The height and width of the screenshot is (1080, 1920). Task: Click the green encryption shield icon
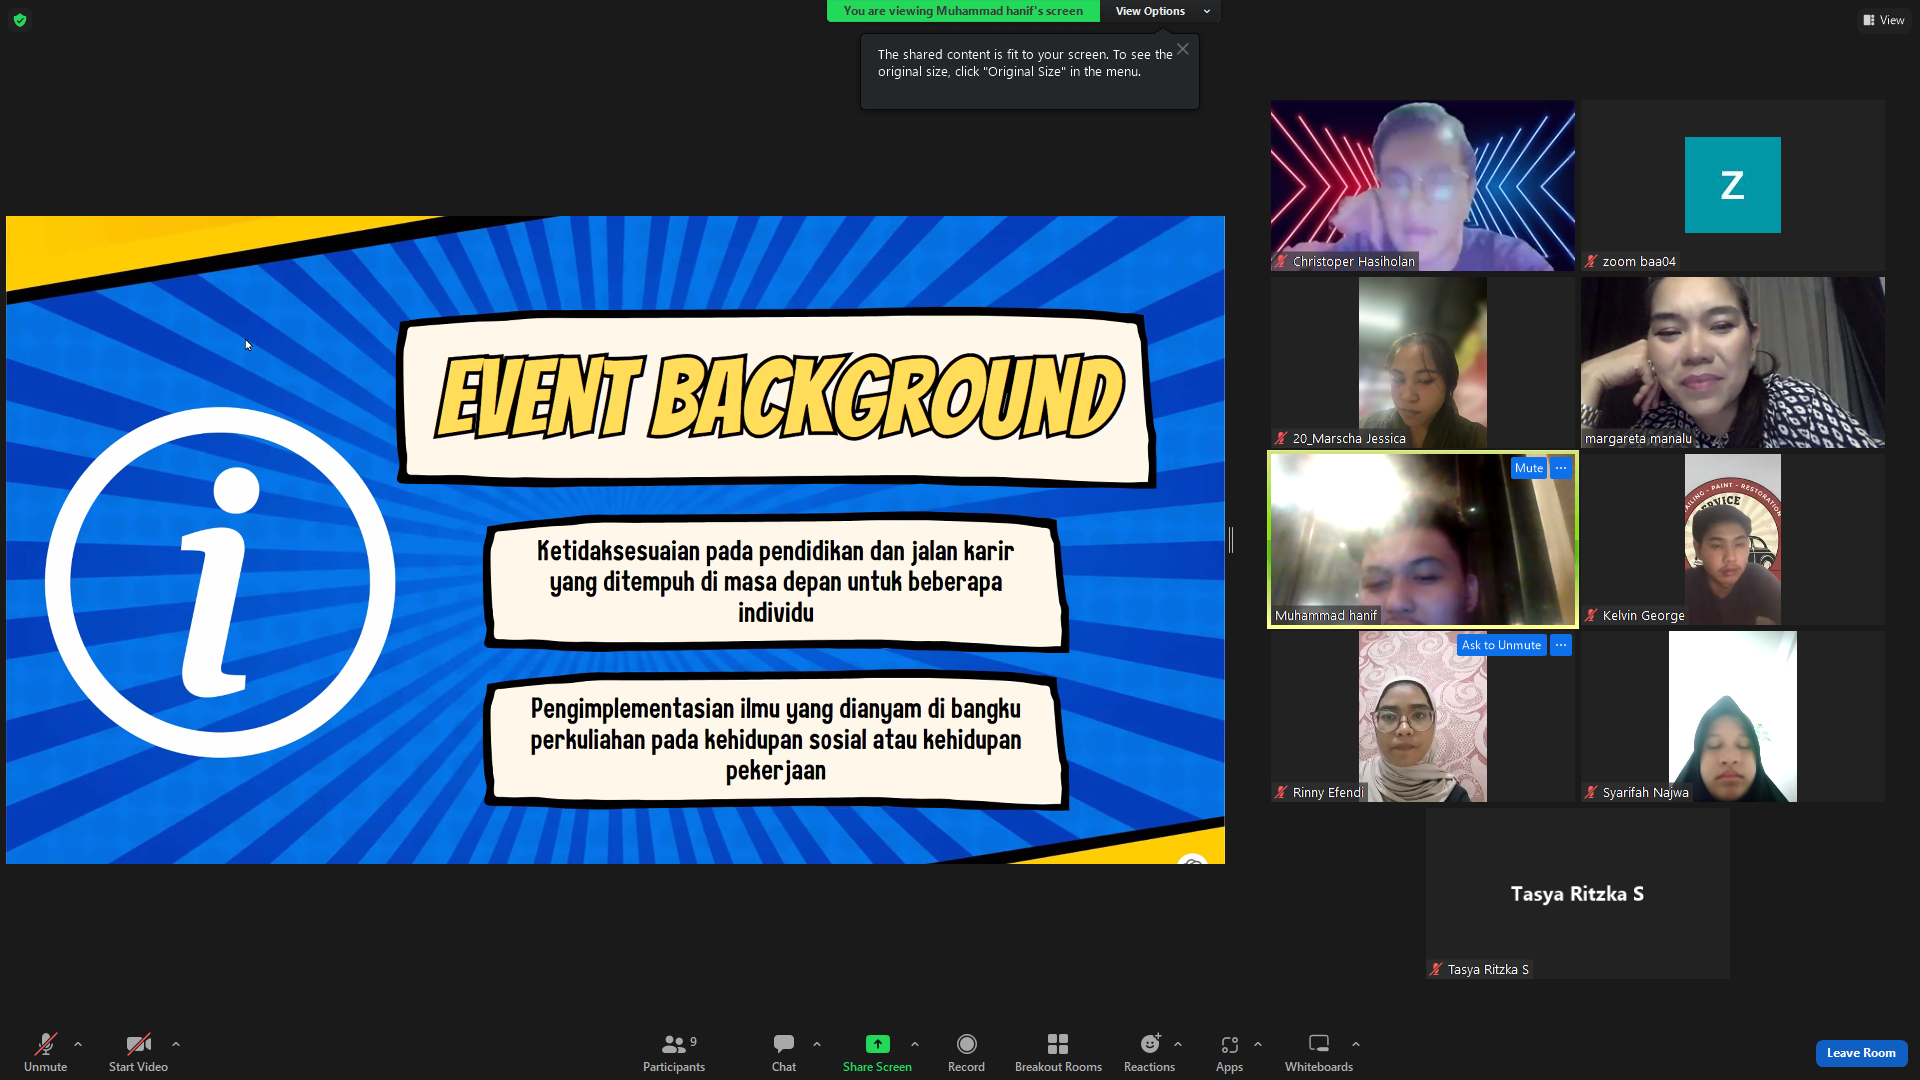click(x=20, y=20)
